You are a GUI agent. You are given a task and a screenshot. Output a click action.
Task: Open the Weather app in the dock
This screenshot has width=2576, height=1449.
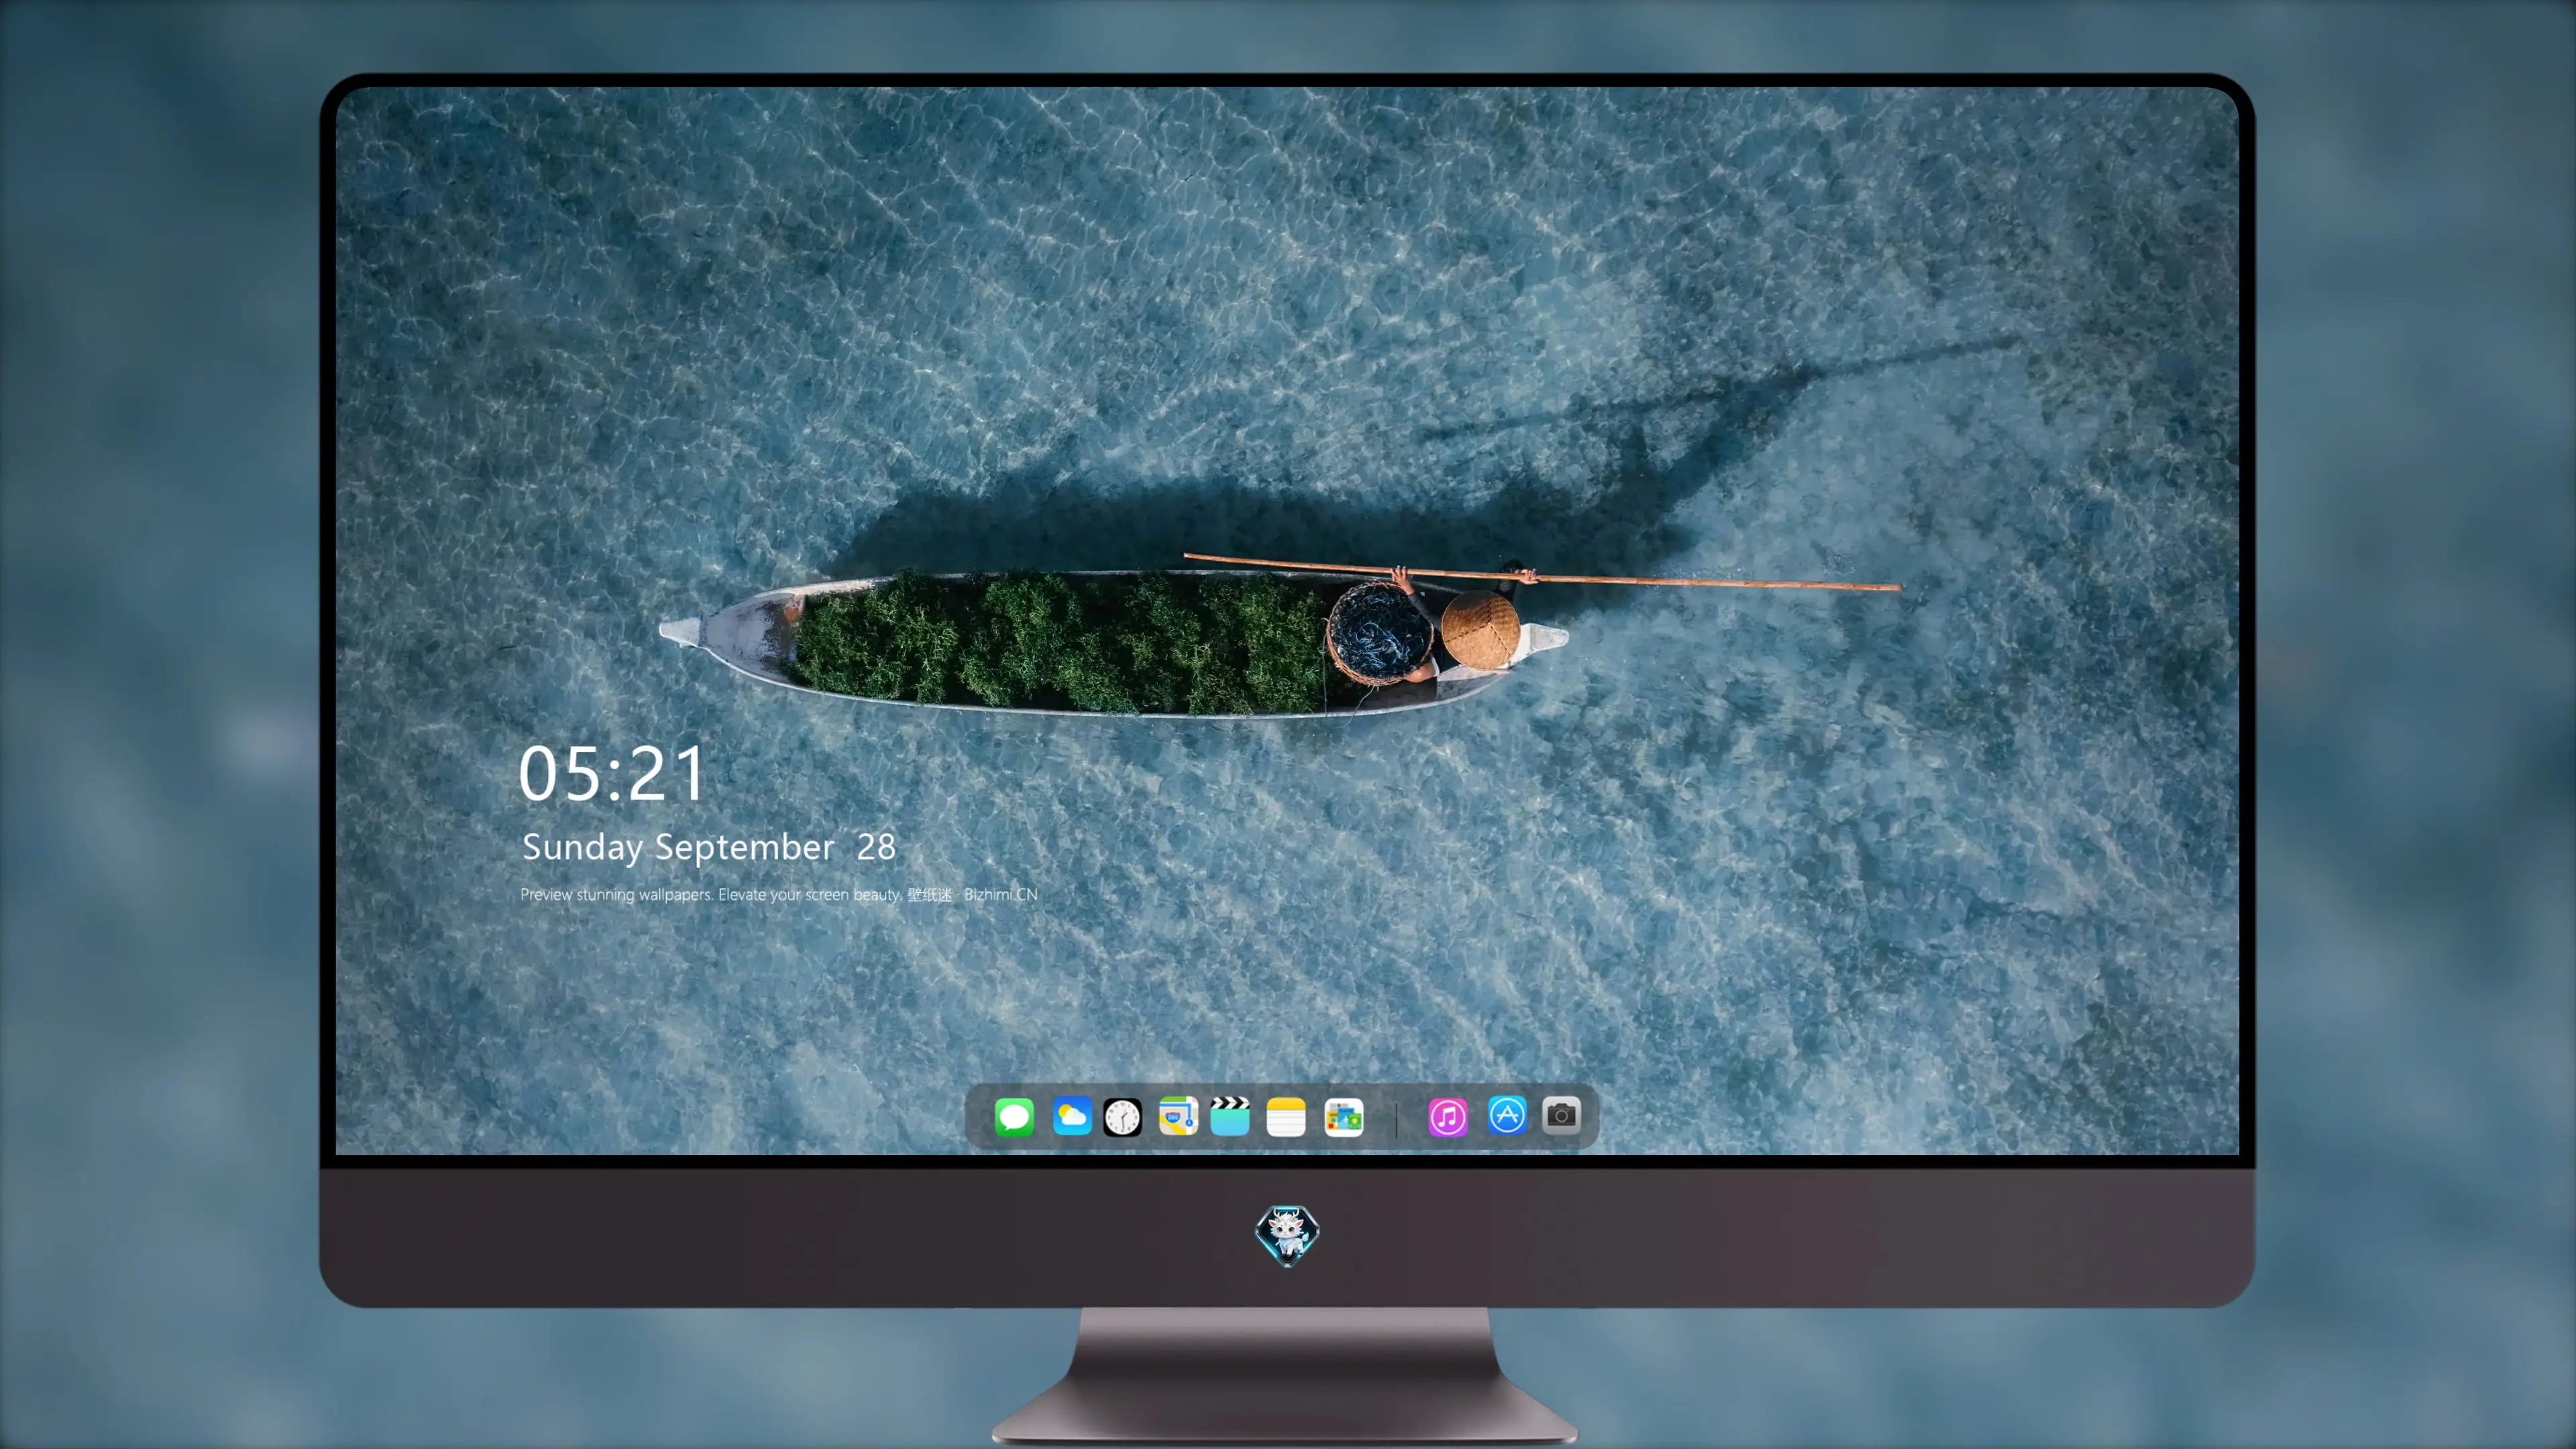click(x=1072, y=1116)
